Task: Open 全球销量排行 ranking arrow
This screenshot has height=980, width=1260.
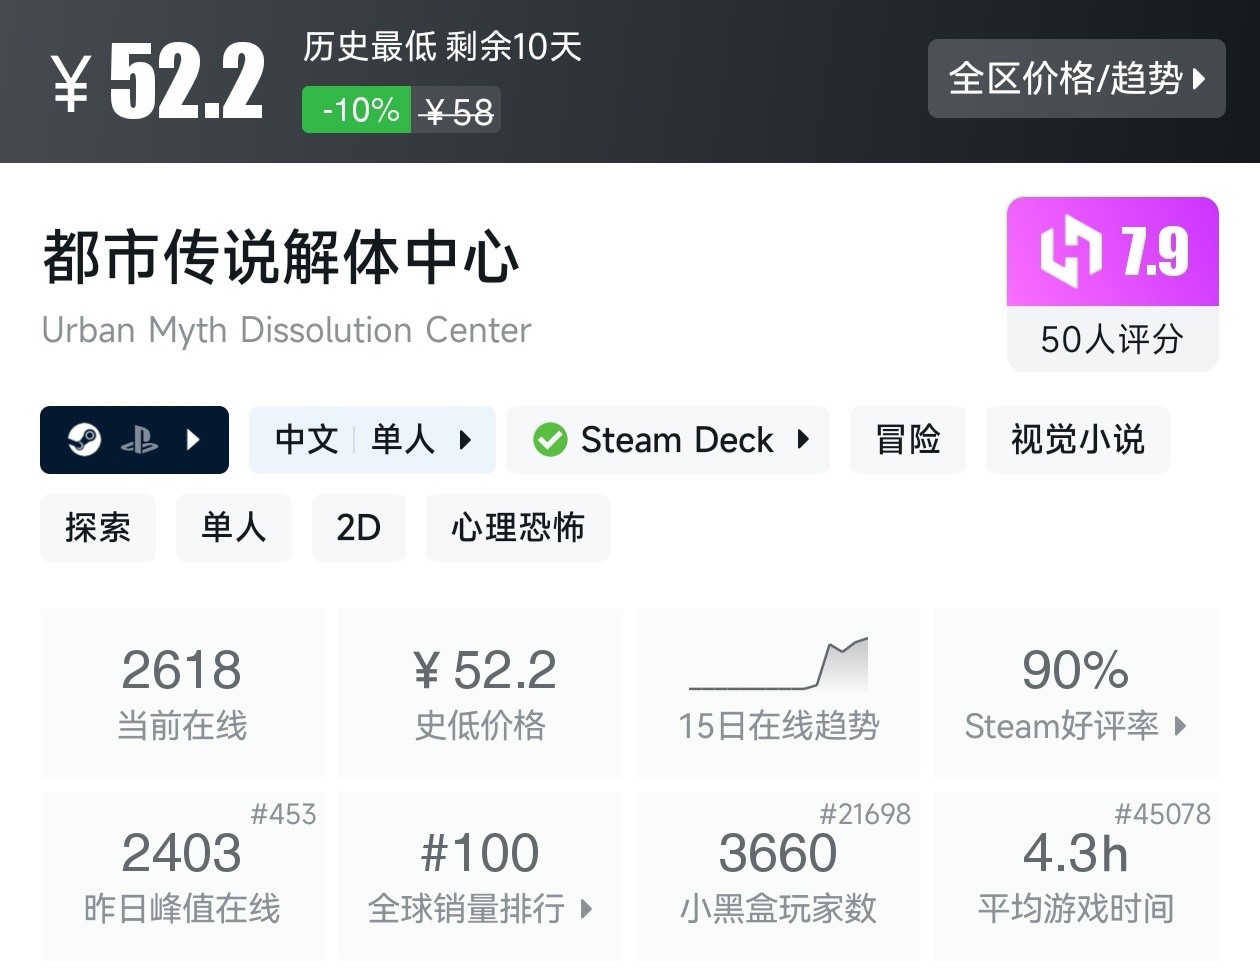Action: tap(586, 909)
